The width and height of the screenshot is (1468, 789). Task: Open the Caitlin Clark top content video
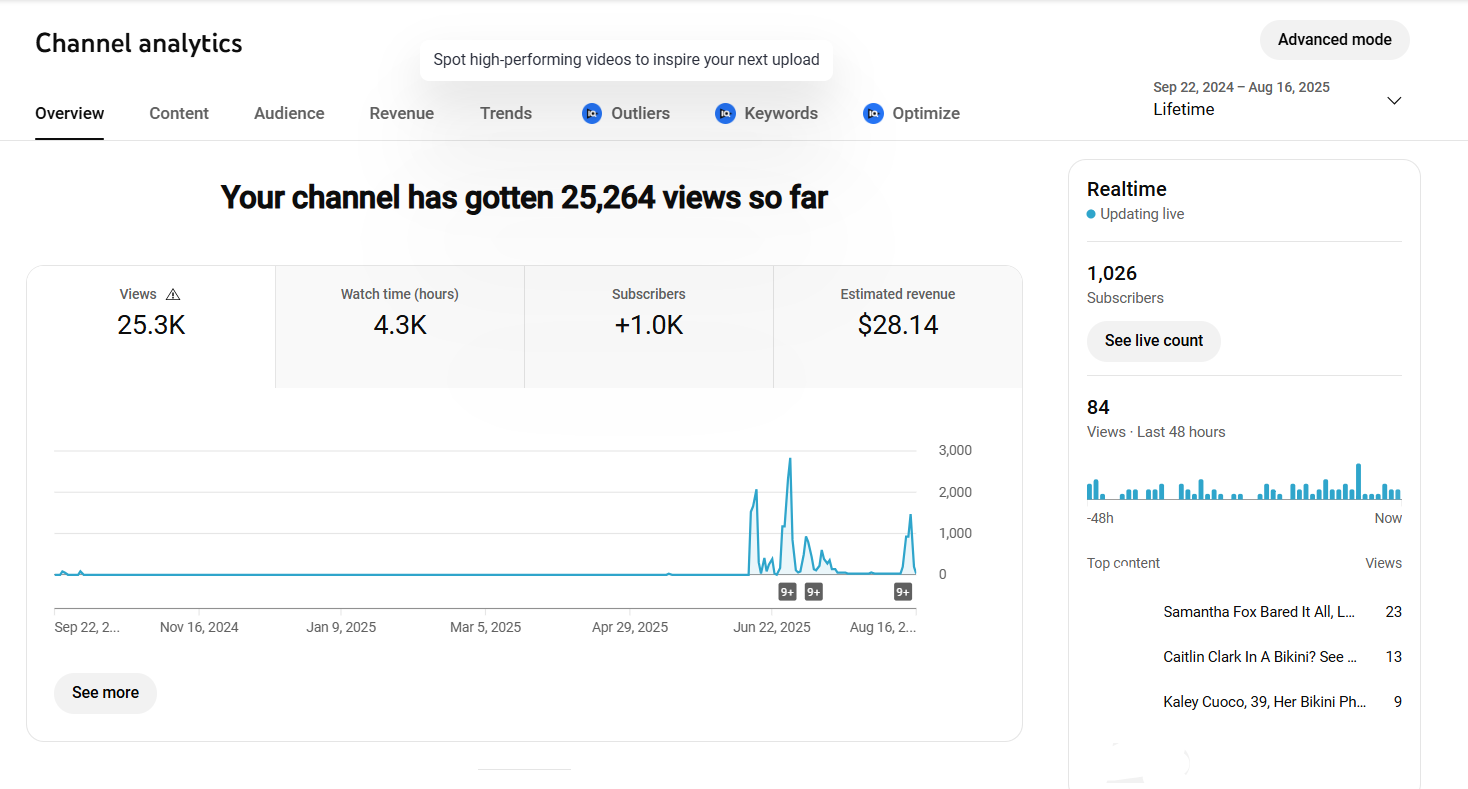(x=1259, y=657)
